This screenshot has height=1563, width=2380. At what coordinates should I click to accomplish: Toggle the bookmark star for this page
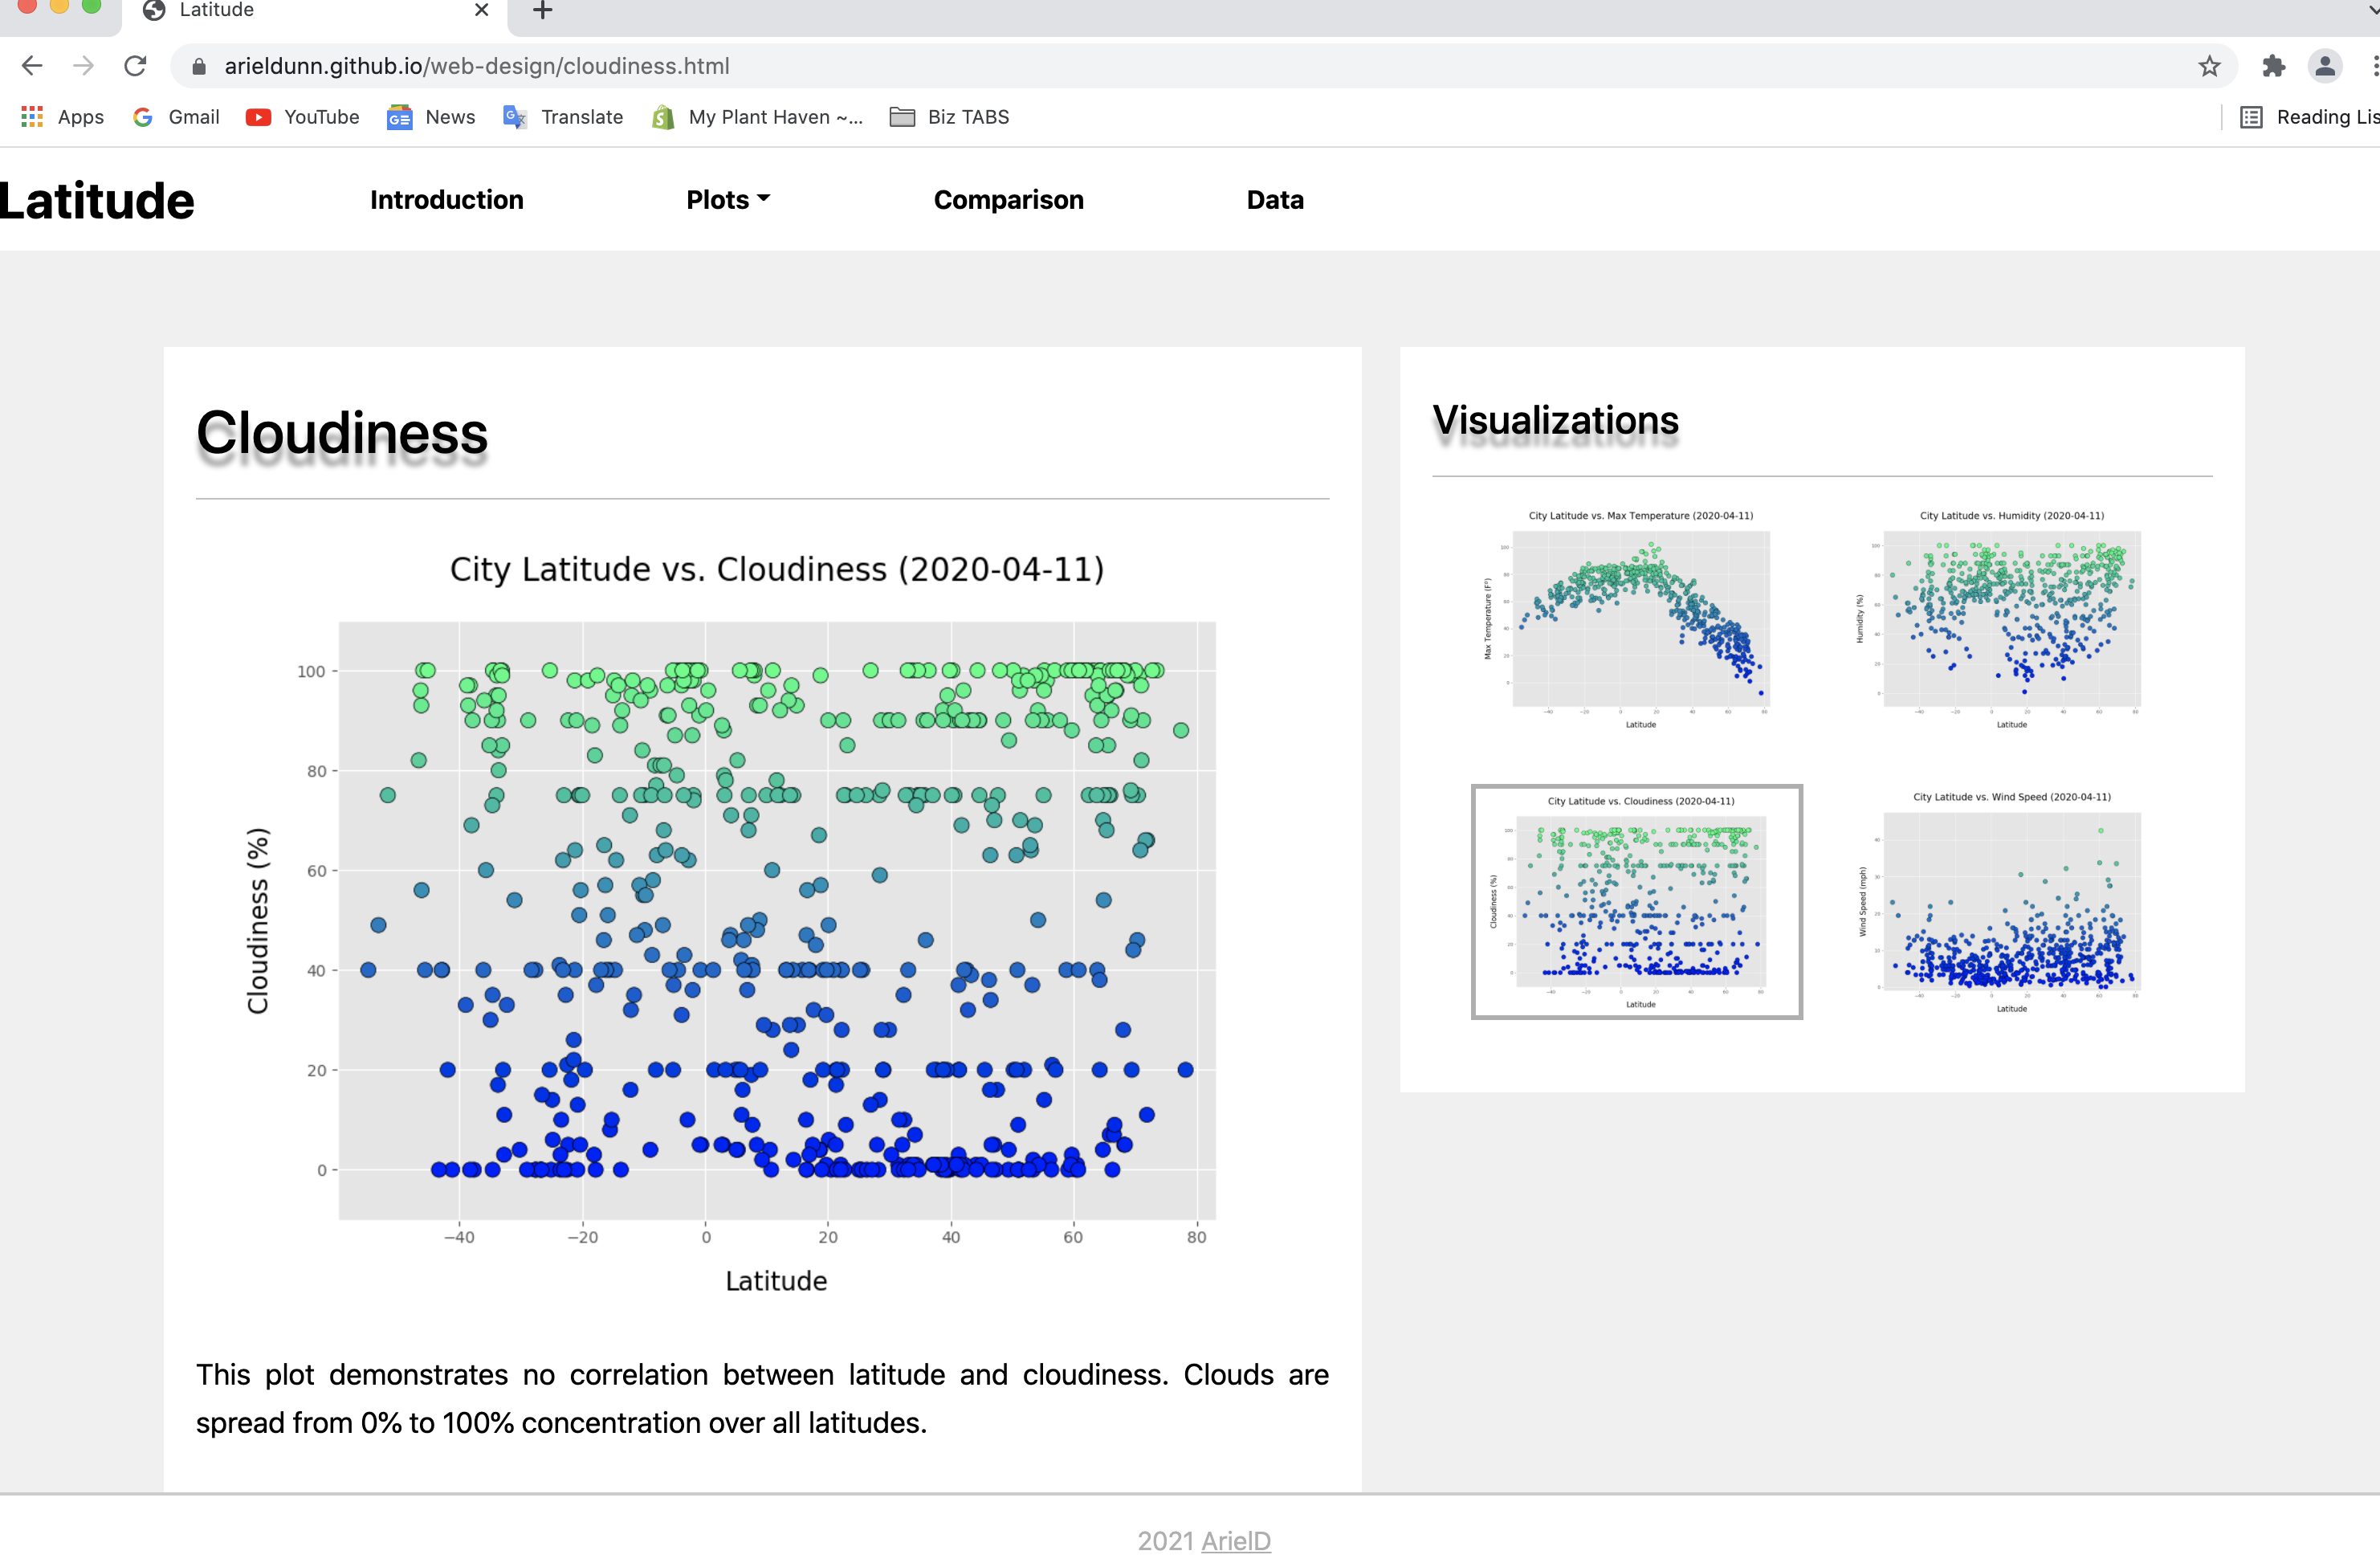coord(2207,66)
